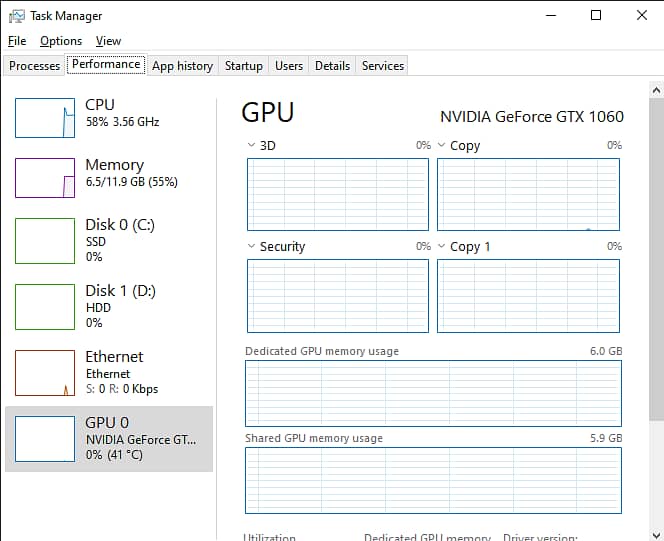Screen dimensions: 664x541
Task: Click the Security utilization graph
Action: click(x=338, y=296)
